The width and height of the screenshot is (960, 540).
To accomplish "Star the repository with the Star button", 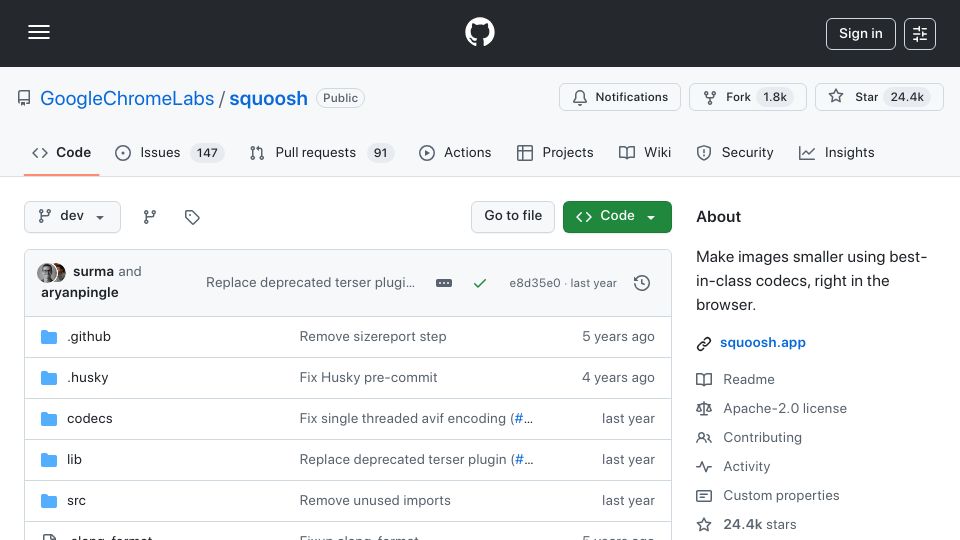I will point(879,97).
